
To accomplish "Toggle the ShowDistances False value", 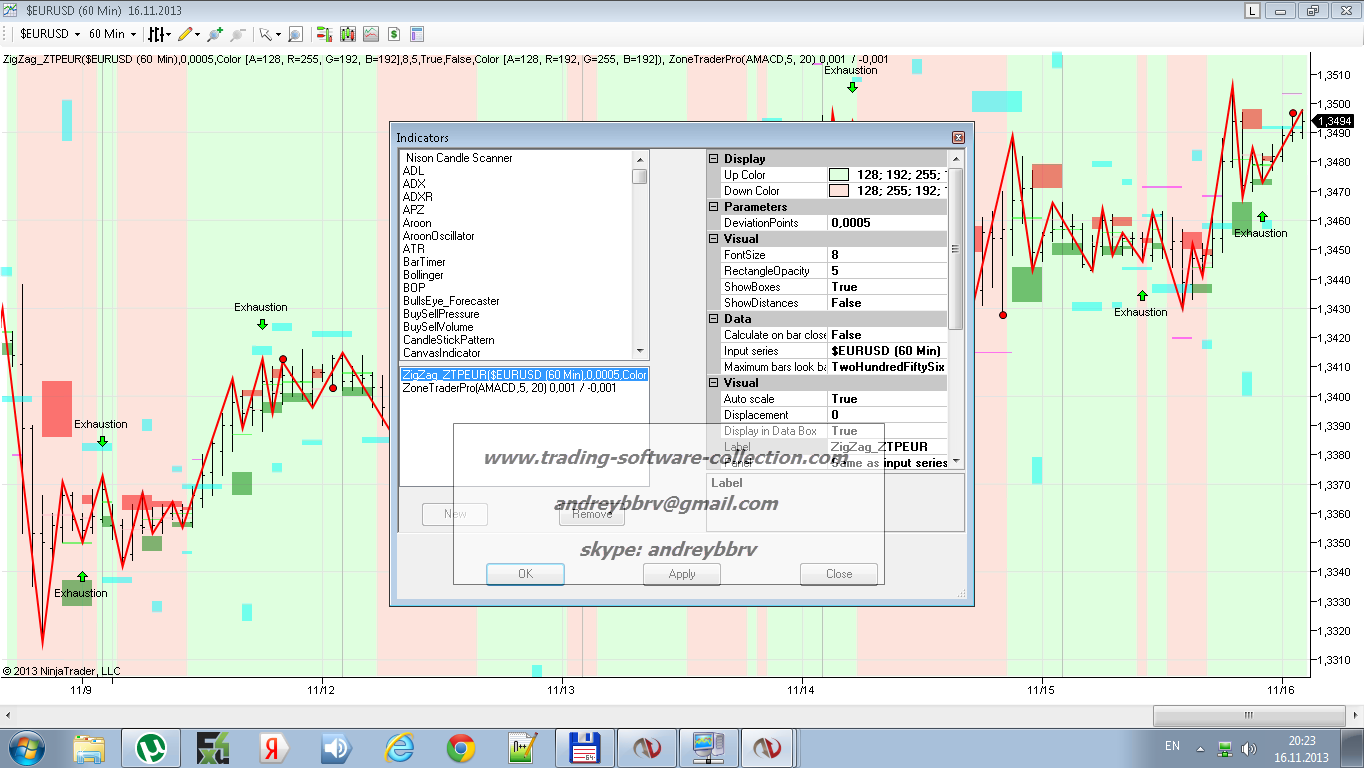I will (886, 303).
